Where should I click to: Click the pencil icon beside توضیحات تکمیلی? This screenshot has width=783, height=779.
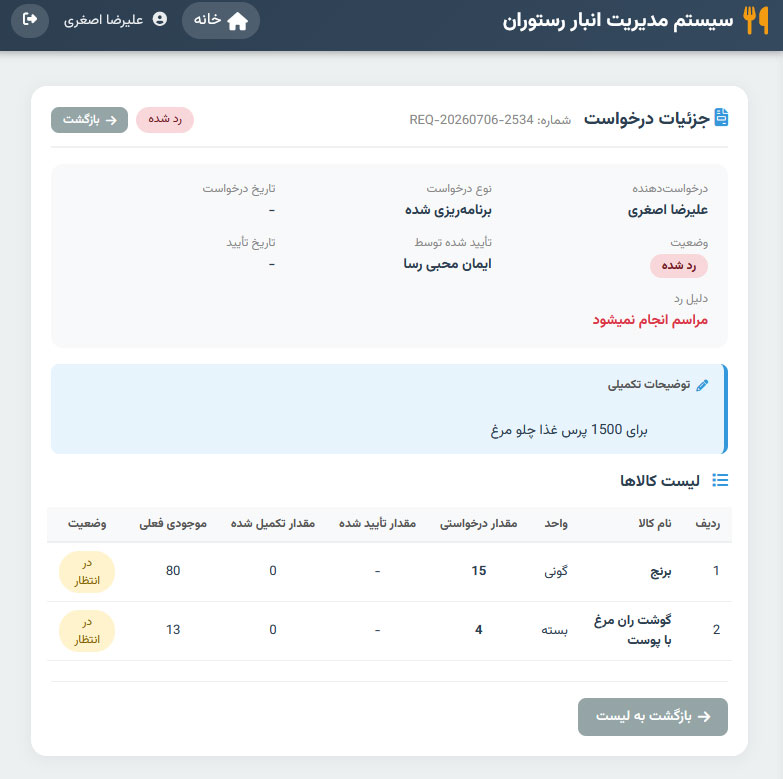pyautogui.click(x=702, y=385)
